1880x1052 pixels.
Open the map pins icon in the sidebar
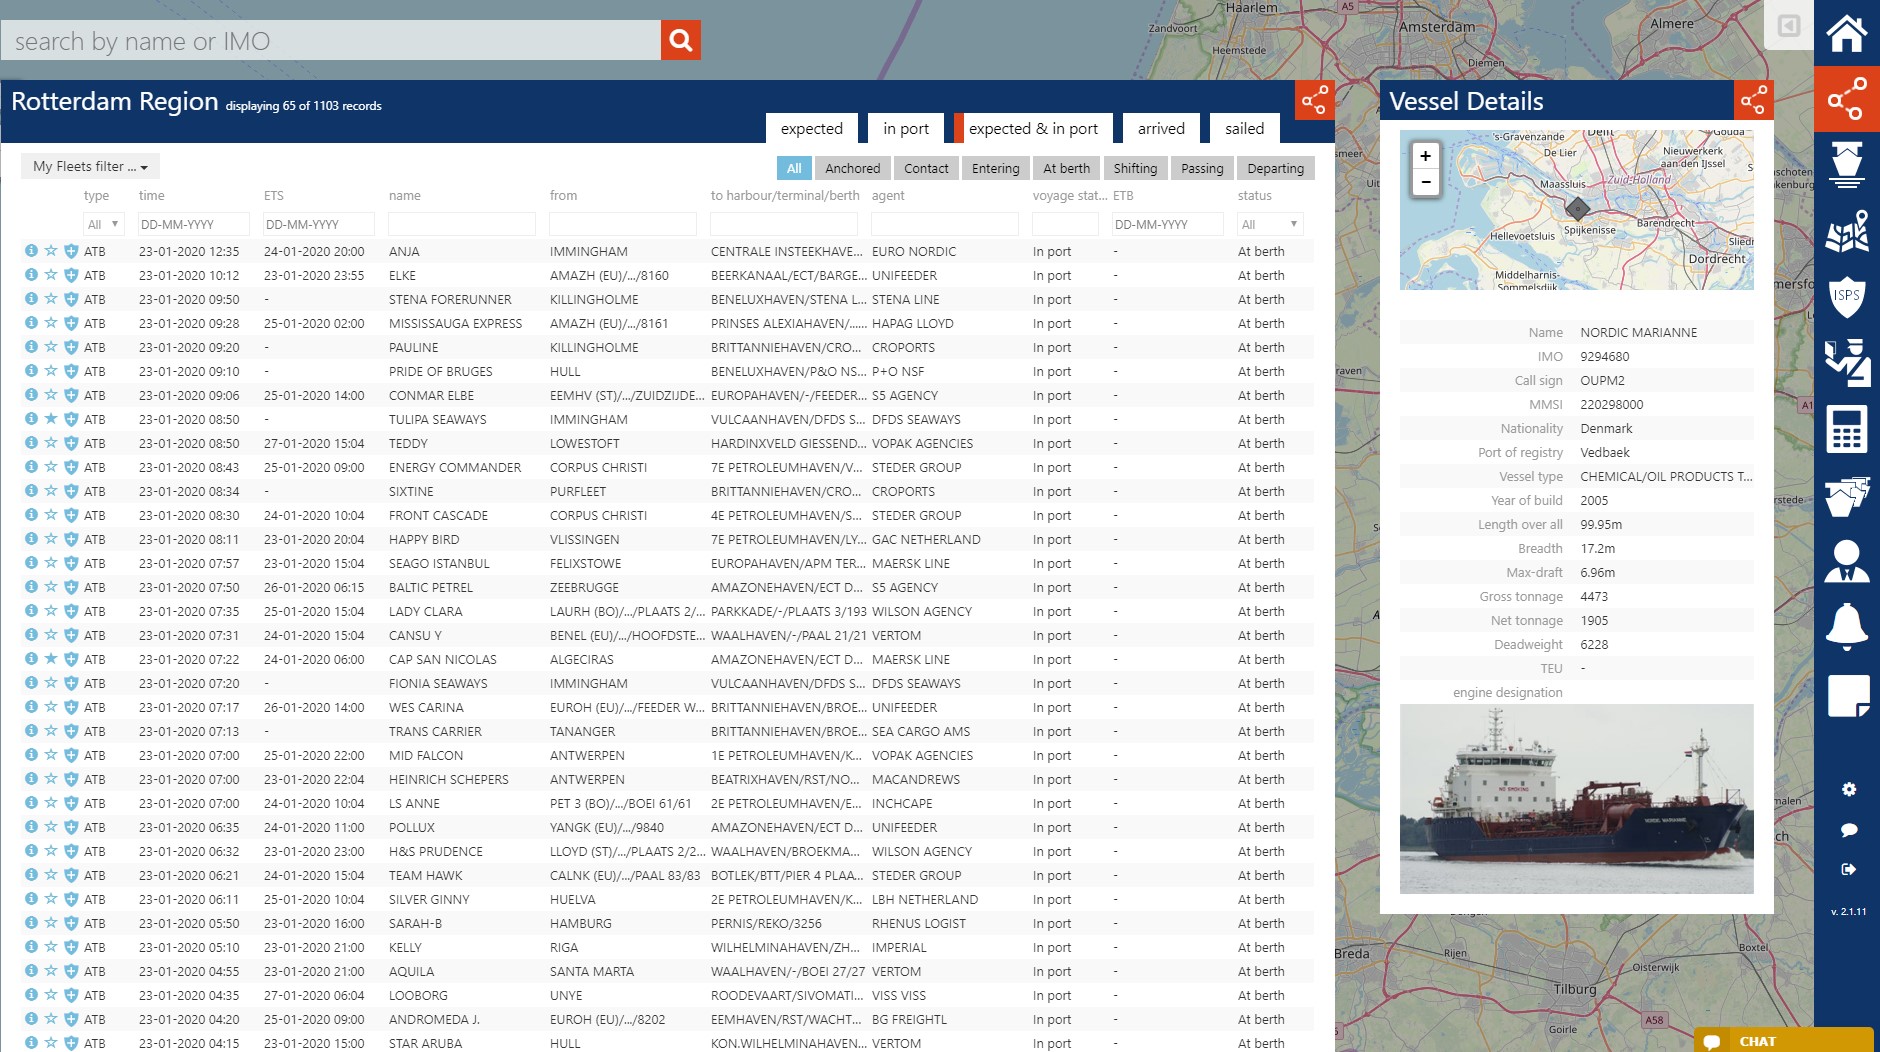1847,232
